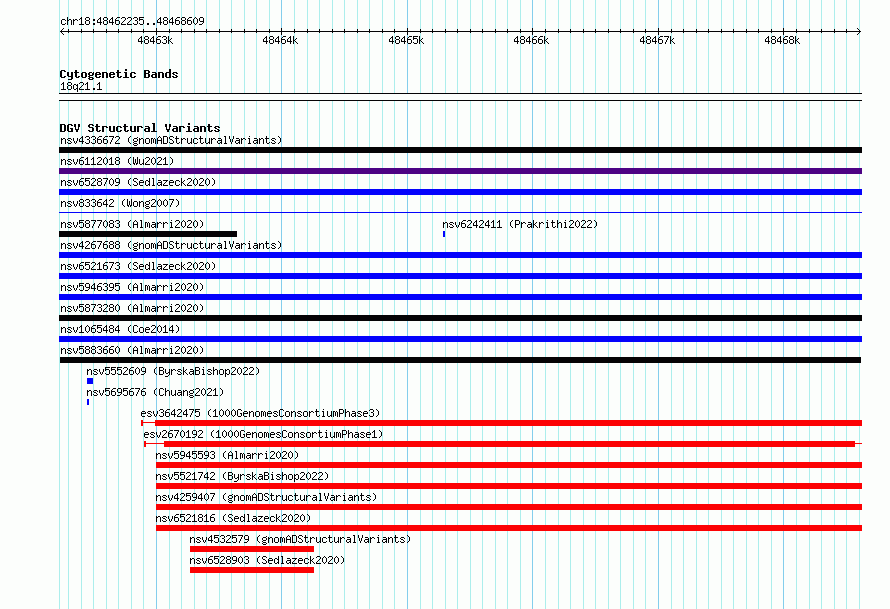Screen dimensions: 890x609
Task: Click the small blue nsv5552609 square
Action: [x=90, y=381]
